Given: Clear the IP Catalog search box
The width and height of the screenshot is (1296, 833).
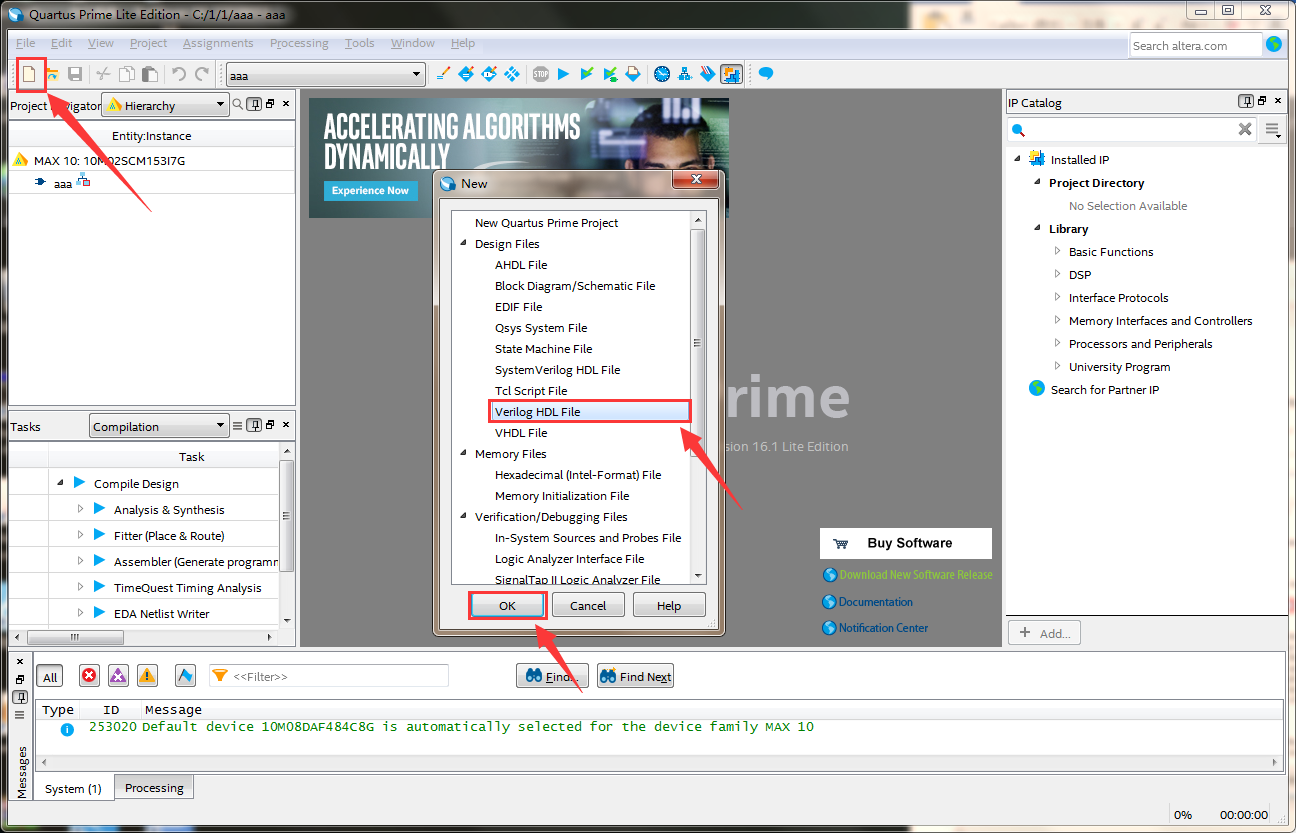Looking at the screenshot, I should coord(1245,129).
